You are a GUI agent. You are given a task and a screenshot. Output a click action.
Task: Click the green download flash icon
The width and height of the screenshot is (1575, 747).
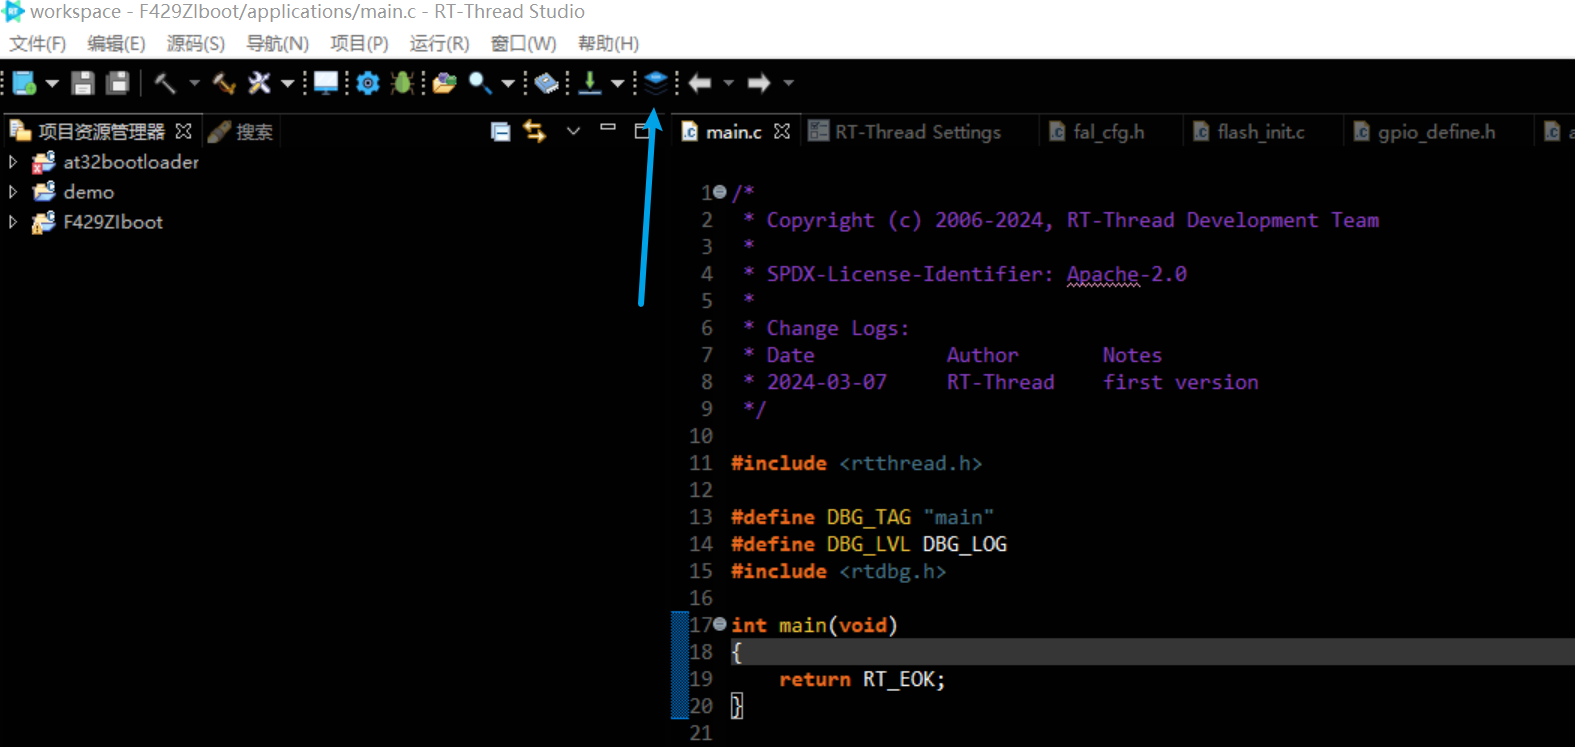(x=590, y=83)
